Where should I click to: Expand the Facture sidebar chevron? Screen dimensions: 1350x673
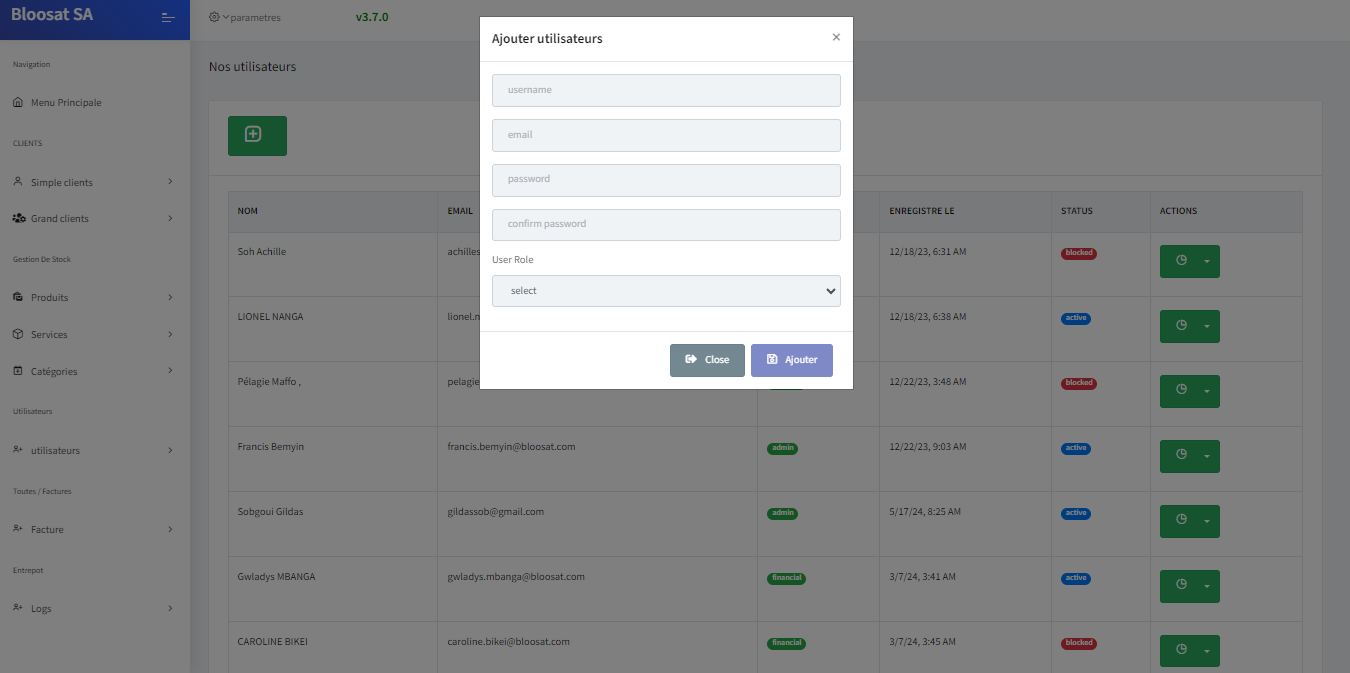tap(170, 529)
